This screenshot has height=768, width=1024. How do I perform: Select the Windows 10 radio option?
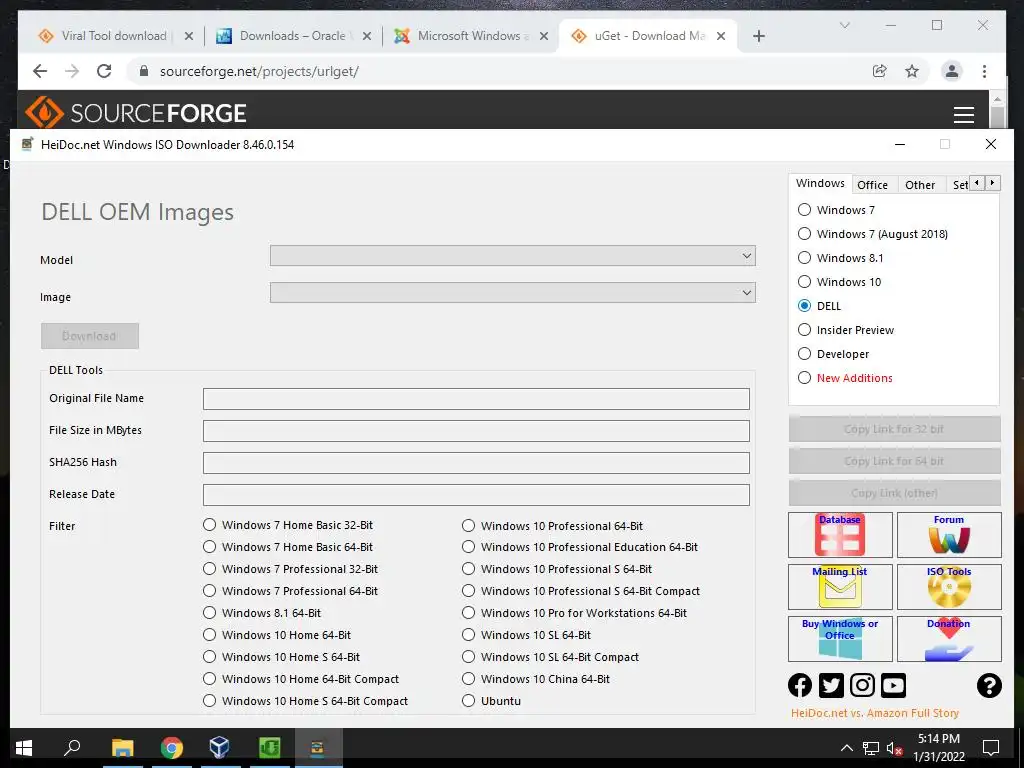click(x=840, y=281)
